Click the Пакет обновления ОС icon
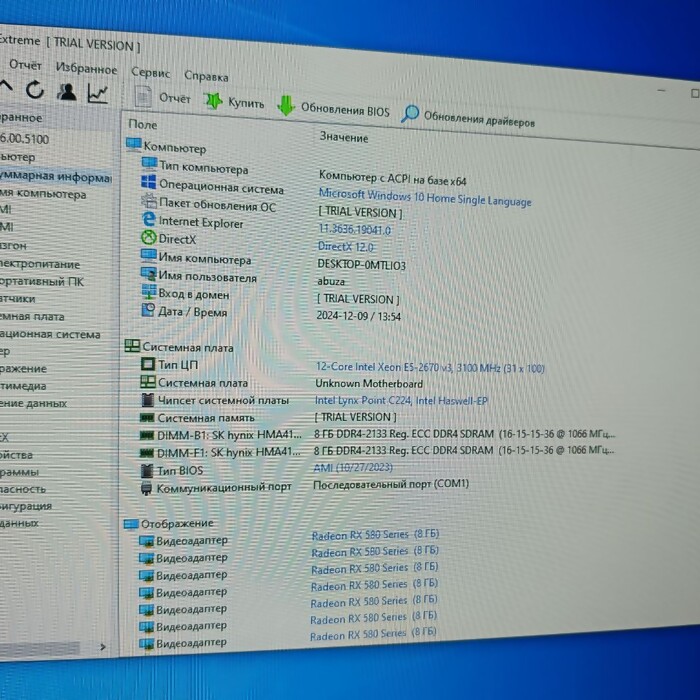This screenshot has width=700, height=700. point(149,200)
